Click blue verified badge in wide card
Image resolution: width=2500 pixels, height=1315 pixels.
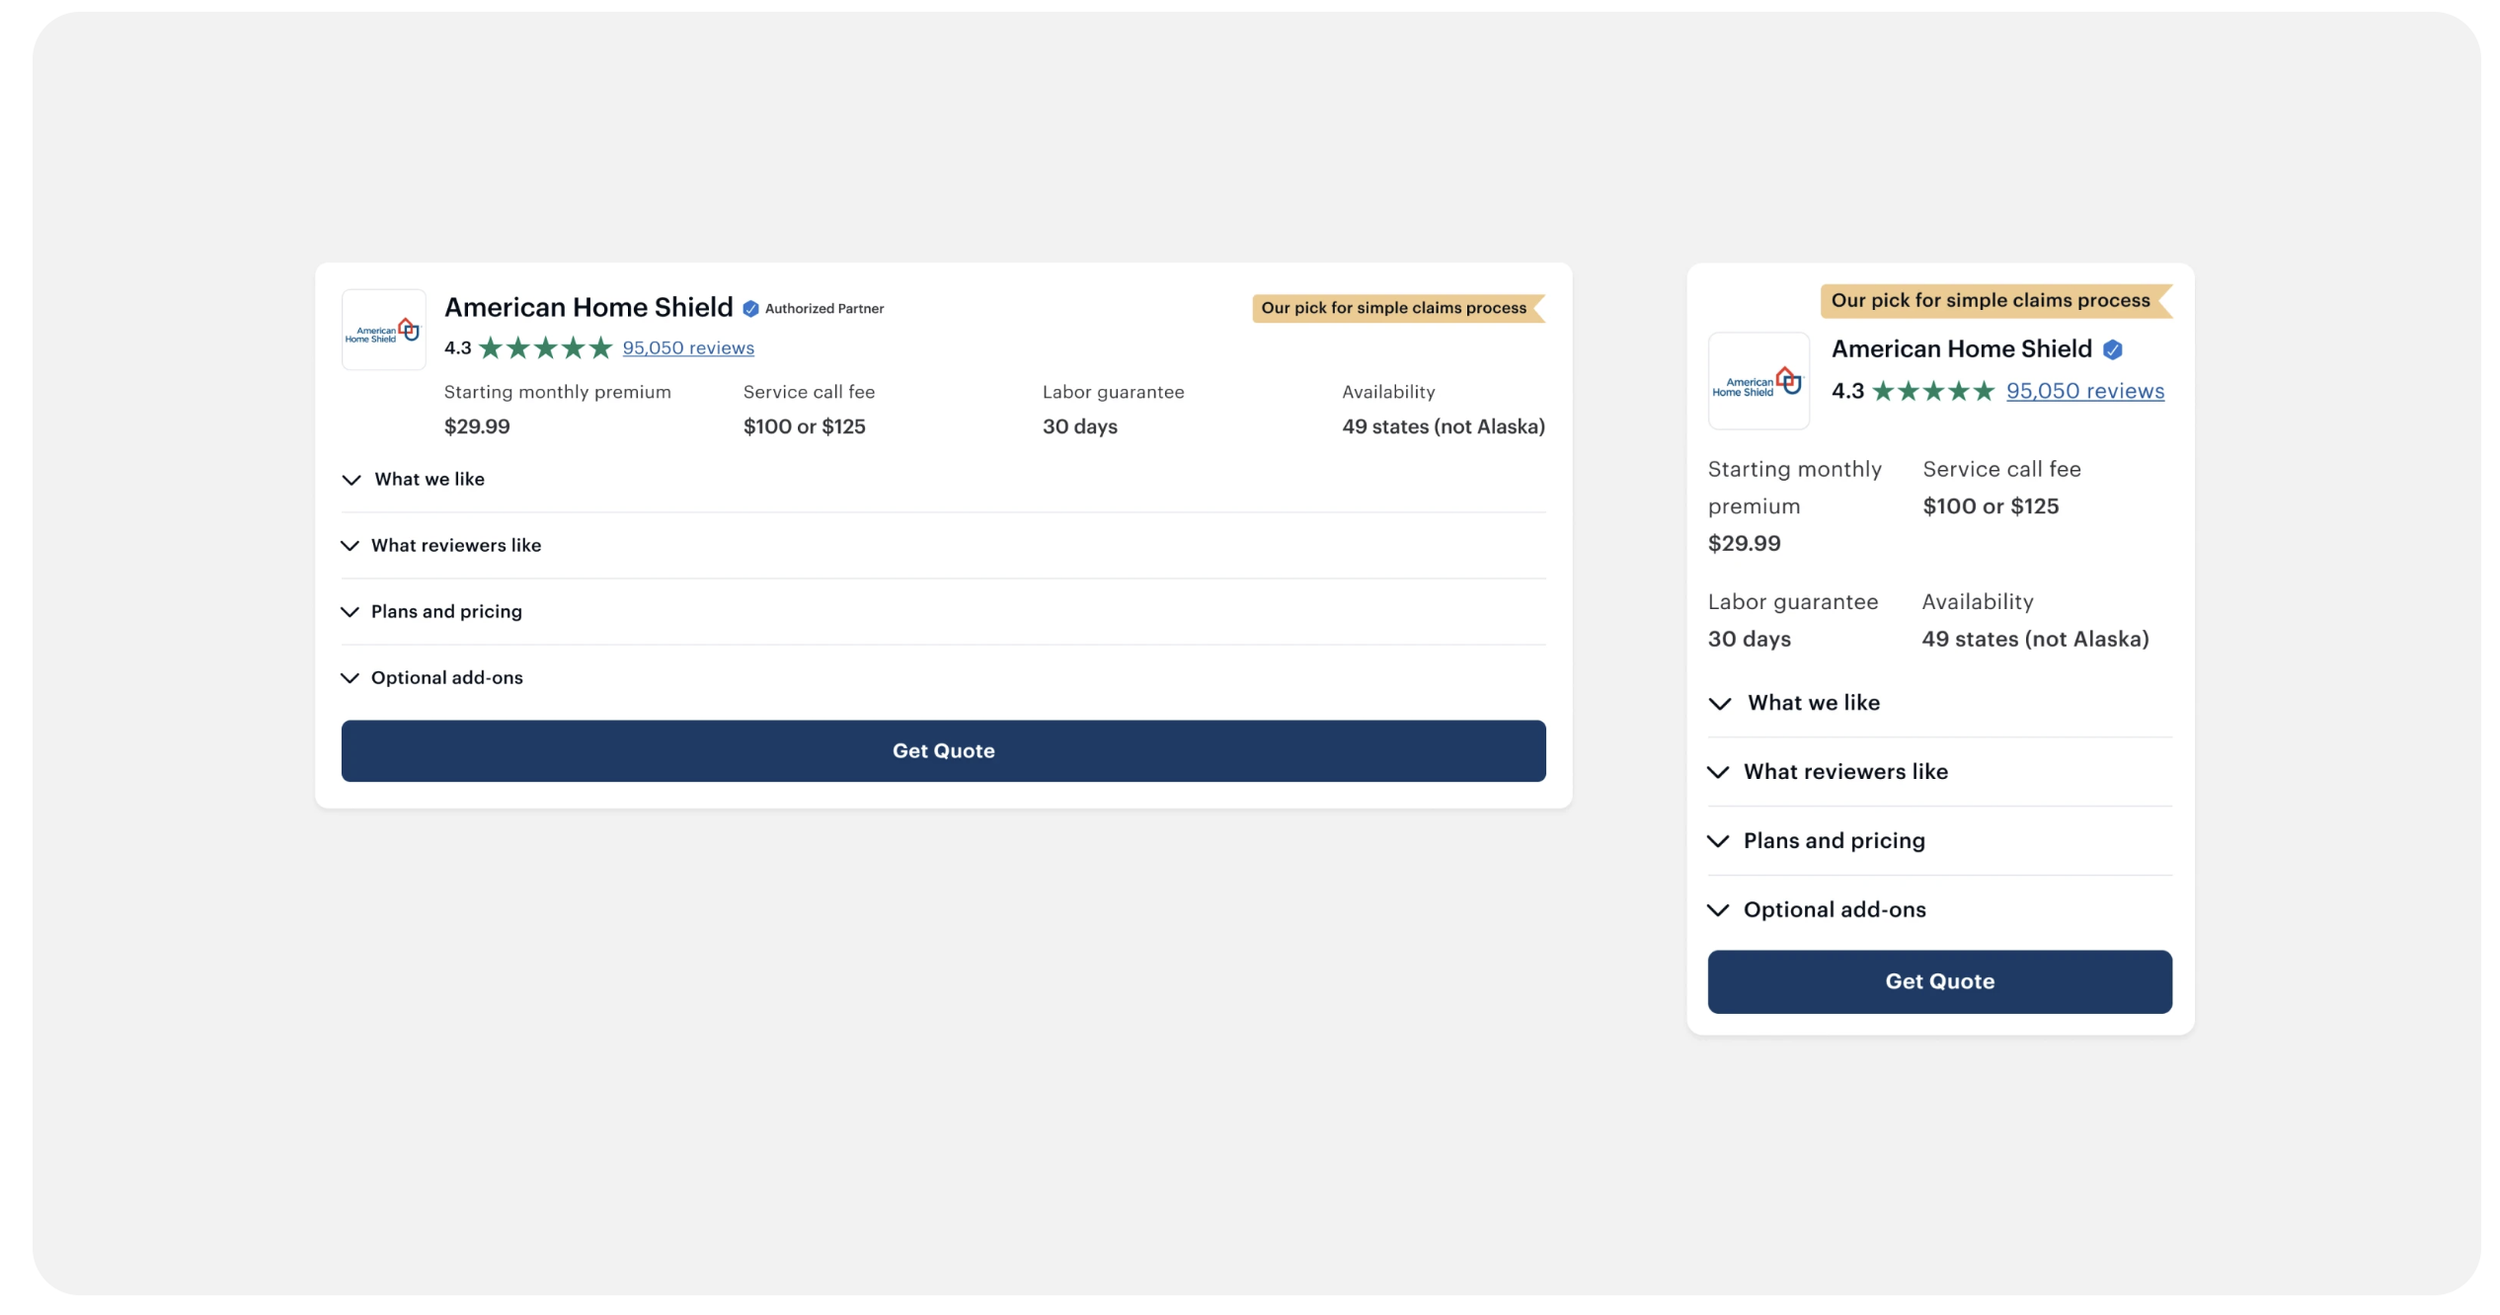tap(750, 309)
